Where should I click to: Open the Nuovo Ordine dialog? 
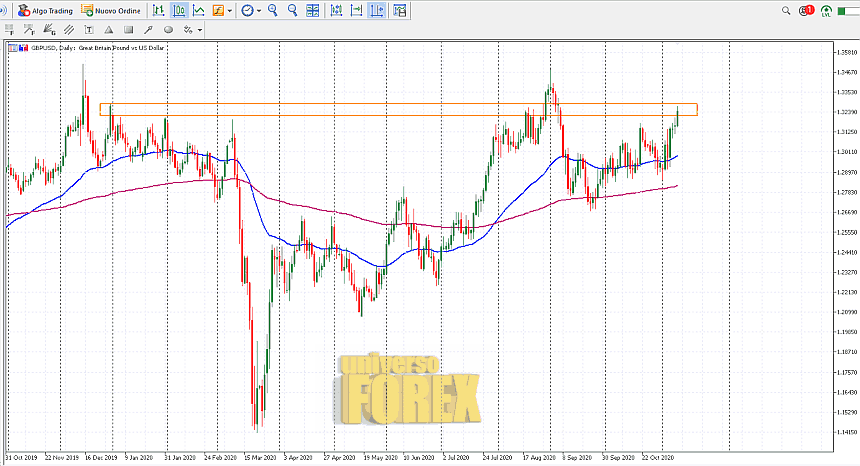click(x=112, y=10)
